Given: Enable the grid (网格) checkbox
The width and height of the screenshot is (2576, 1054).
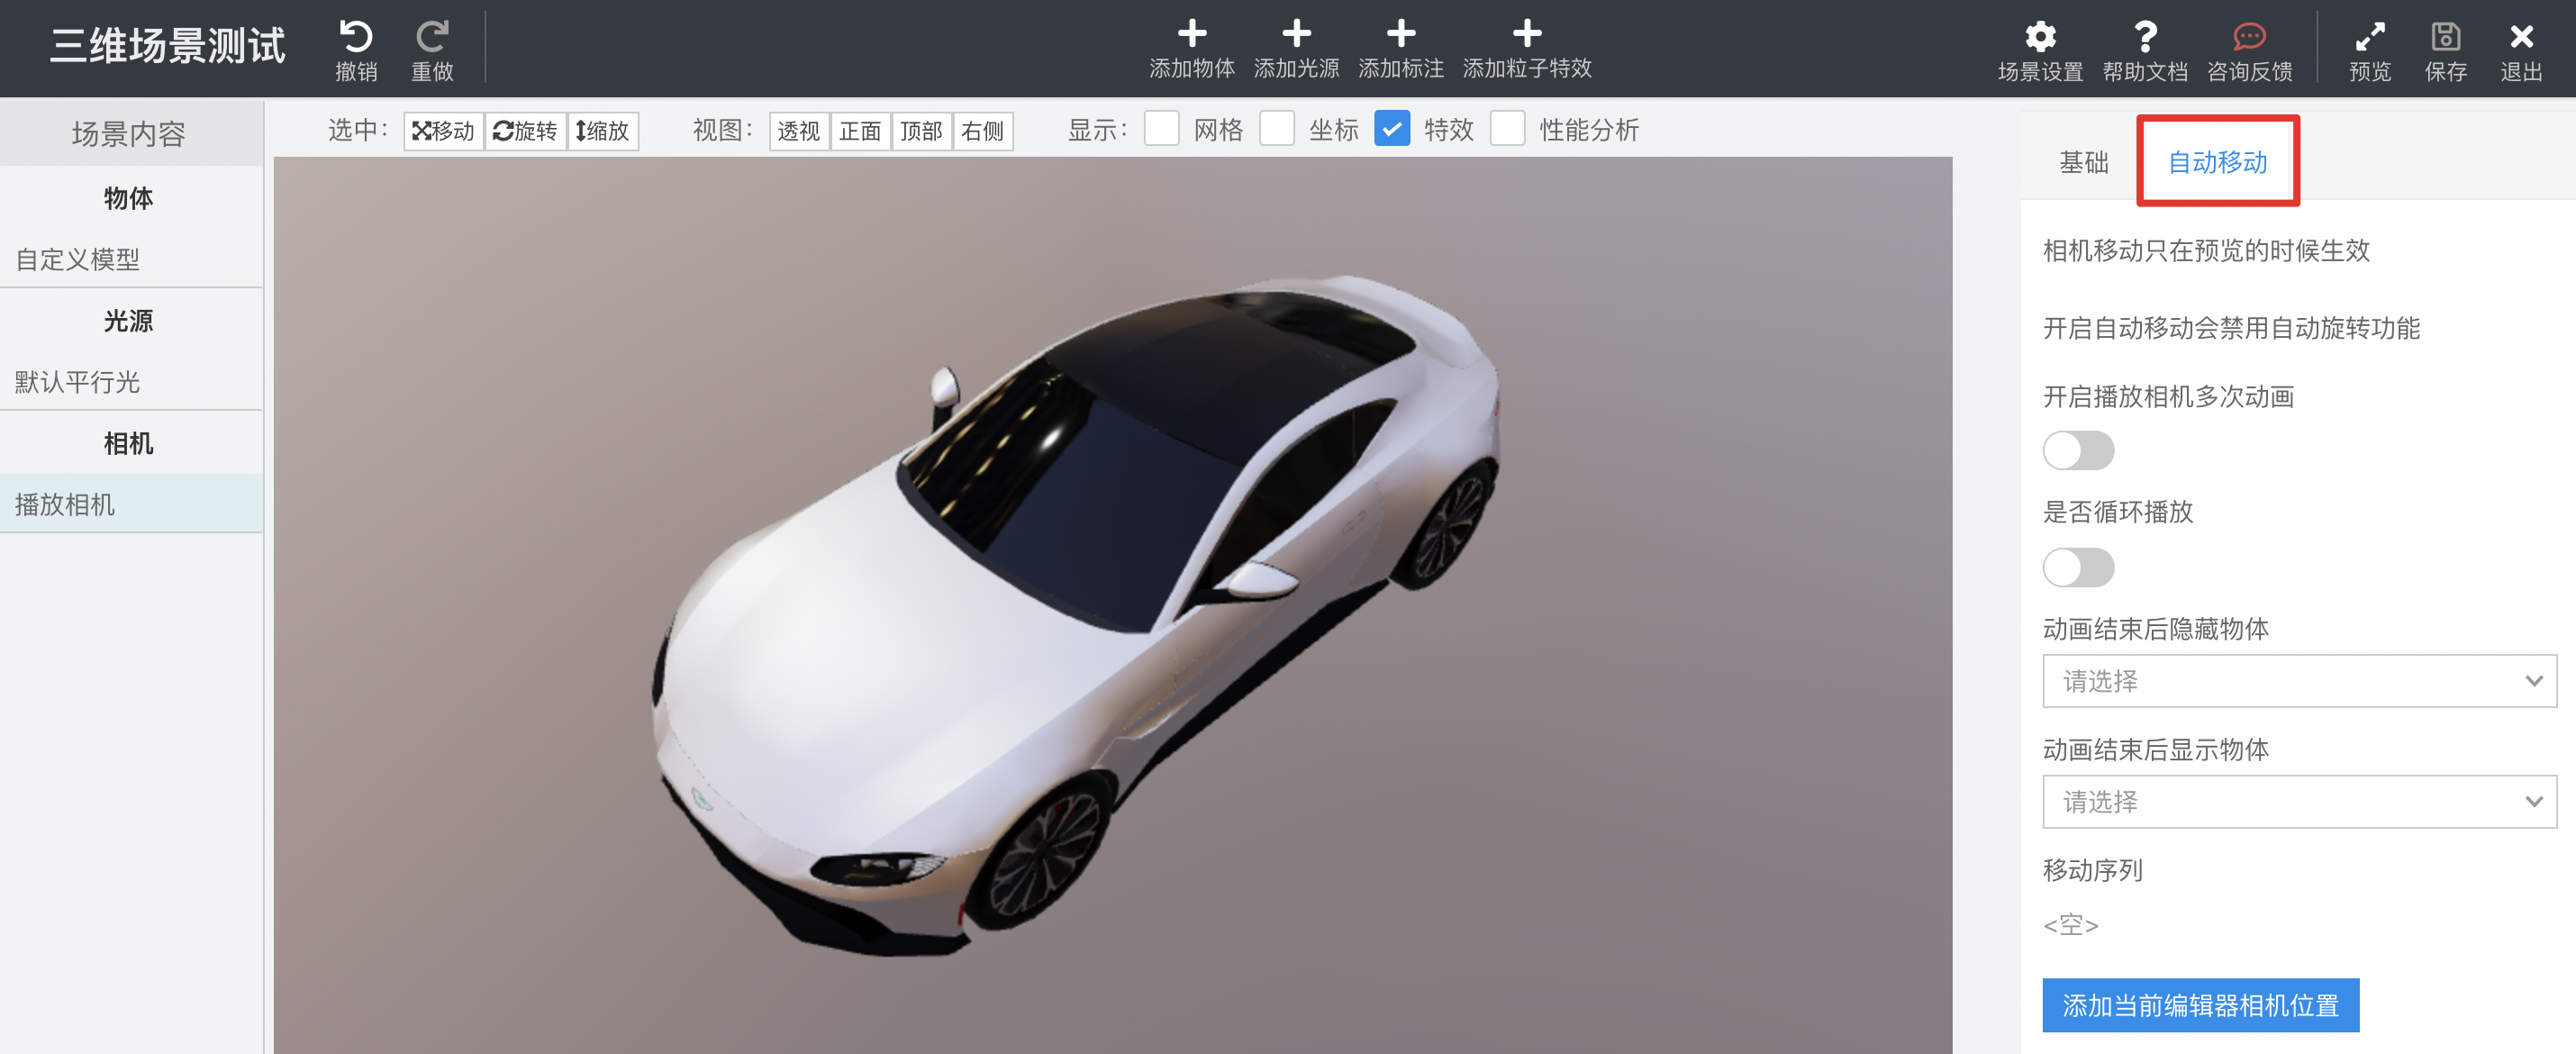Looking at the screenshot, I should (x=1161, y=129).
